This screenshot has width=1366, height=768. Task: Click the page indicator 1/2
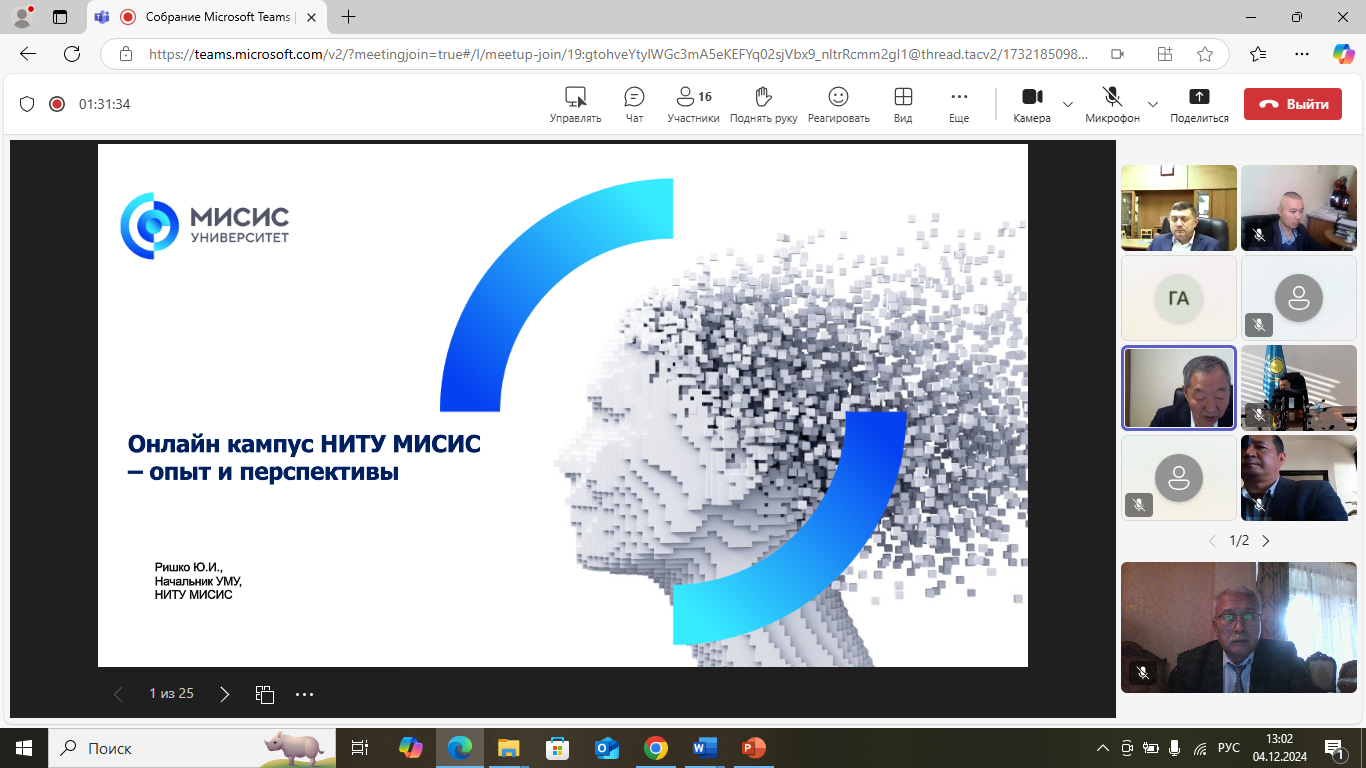[1239, 541]
